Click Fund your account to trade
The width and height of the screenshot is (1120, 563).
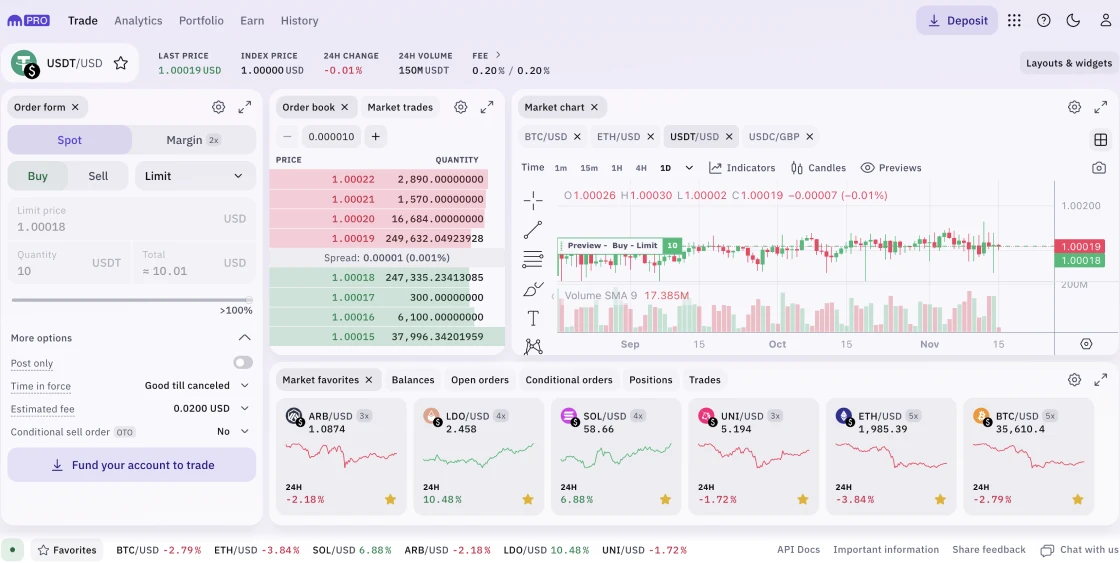tap(132, 465)
